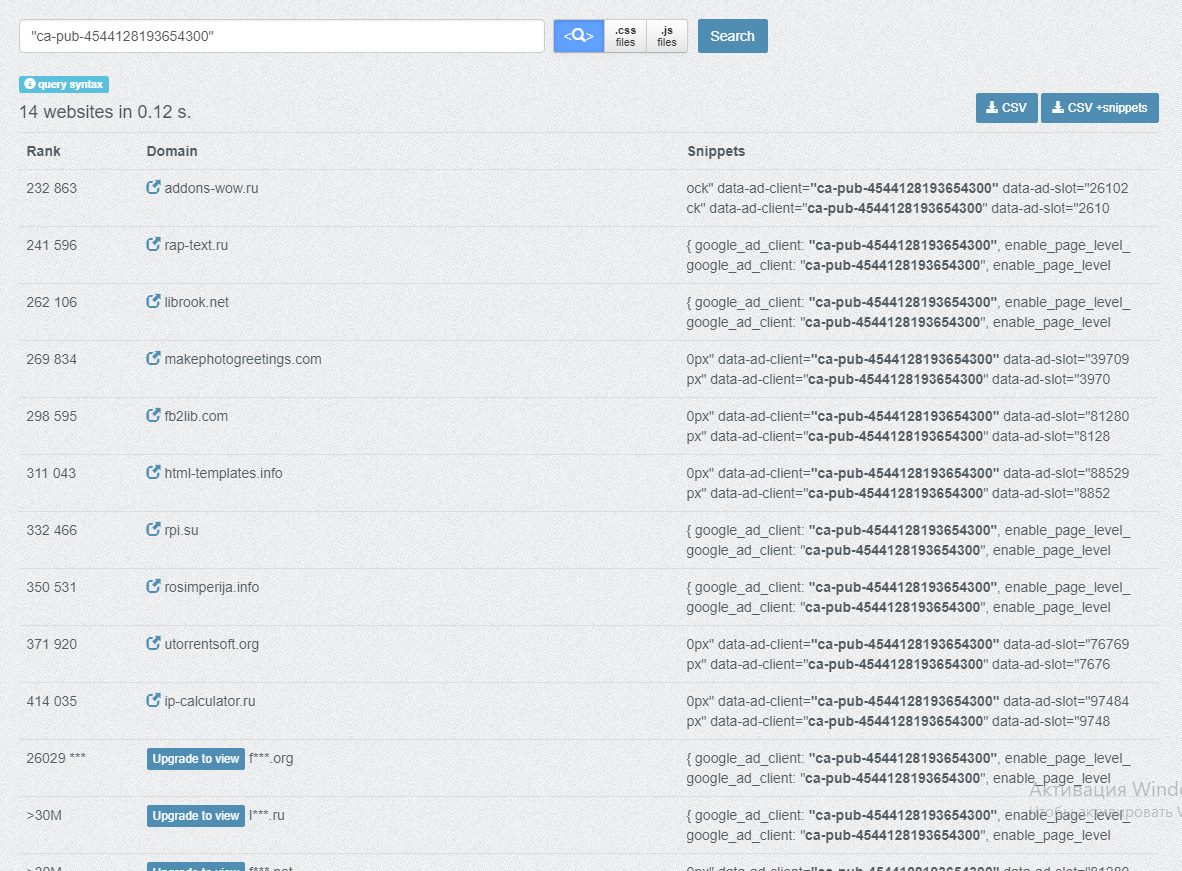This screenshot has height=871, width=1182.
Task: Click the code search mode magnifier icon
Action: 579,36
